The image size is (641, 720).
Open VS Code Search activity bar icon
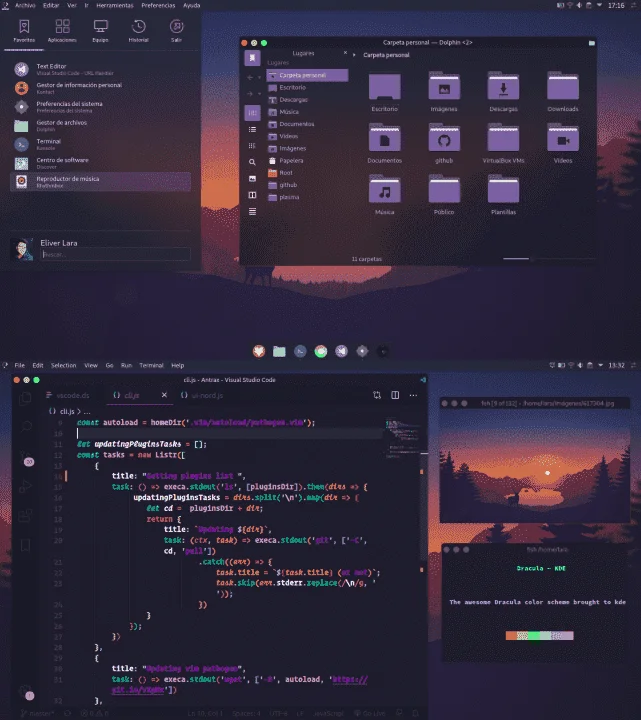pyautogui.click(x=26, y=427)
